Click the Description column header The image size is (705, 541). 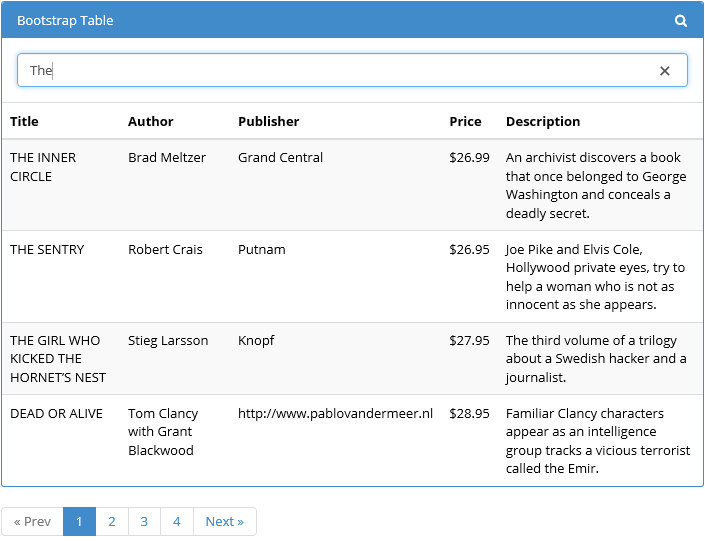click(x=543, y=121)
